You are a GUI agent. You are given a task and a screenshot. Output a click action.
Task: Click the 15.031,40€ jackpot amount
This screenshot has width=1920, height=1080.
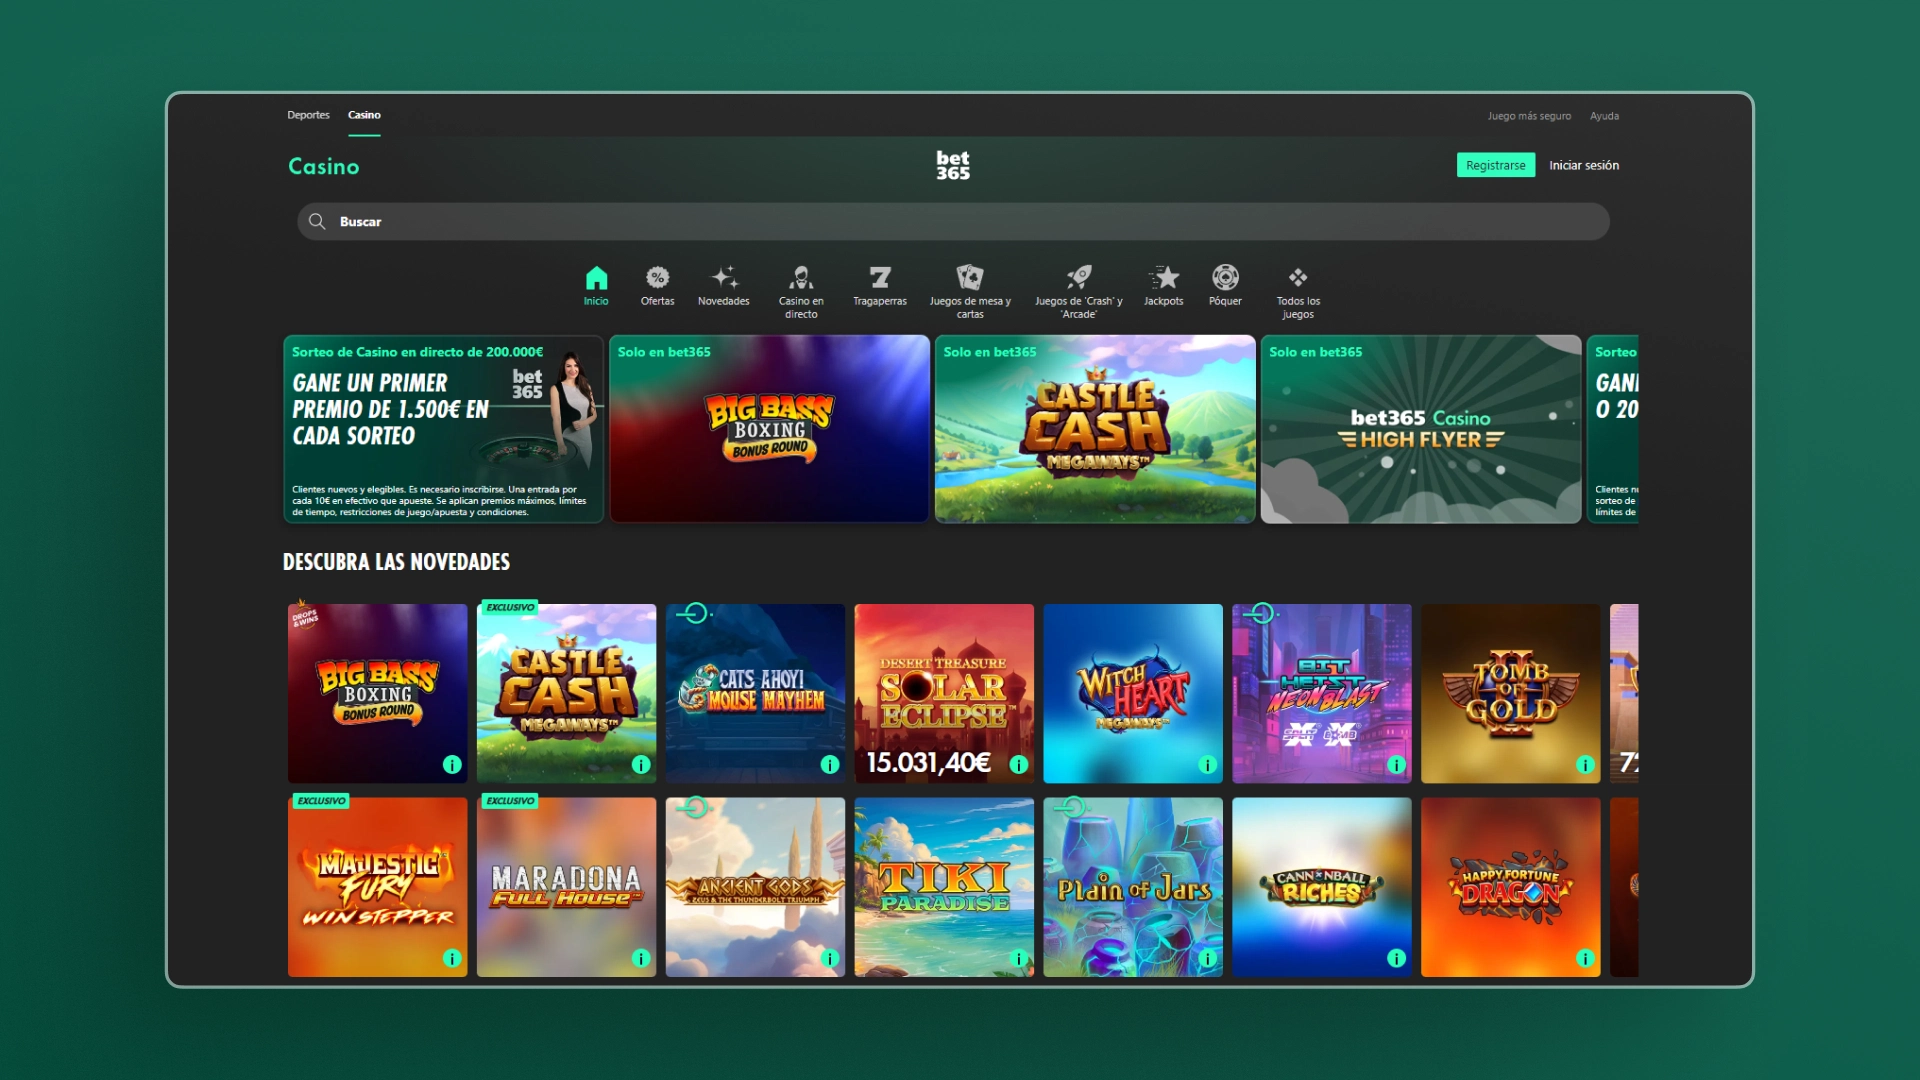coord(928,763)
